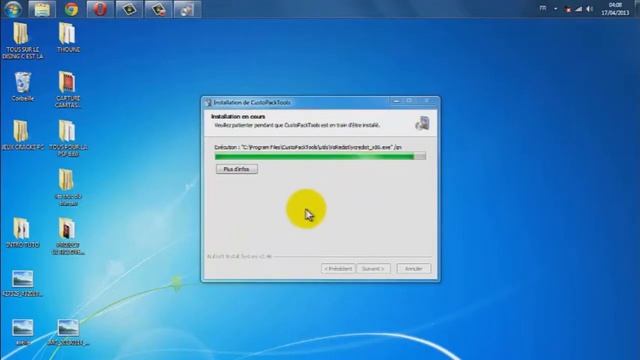Open the Windows Start menu orb

[13, 9]
